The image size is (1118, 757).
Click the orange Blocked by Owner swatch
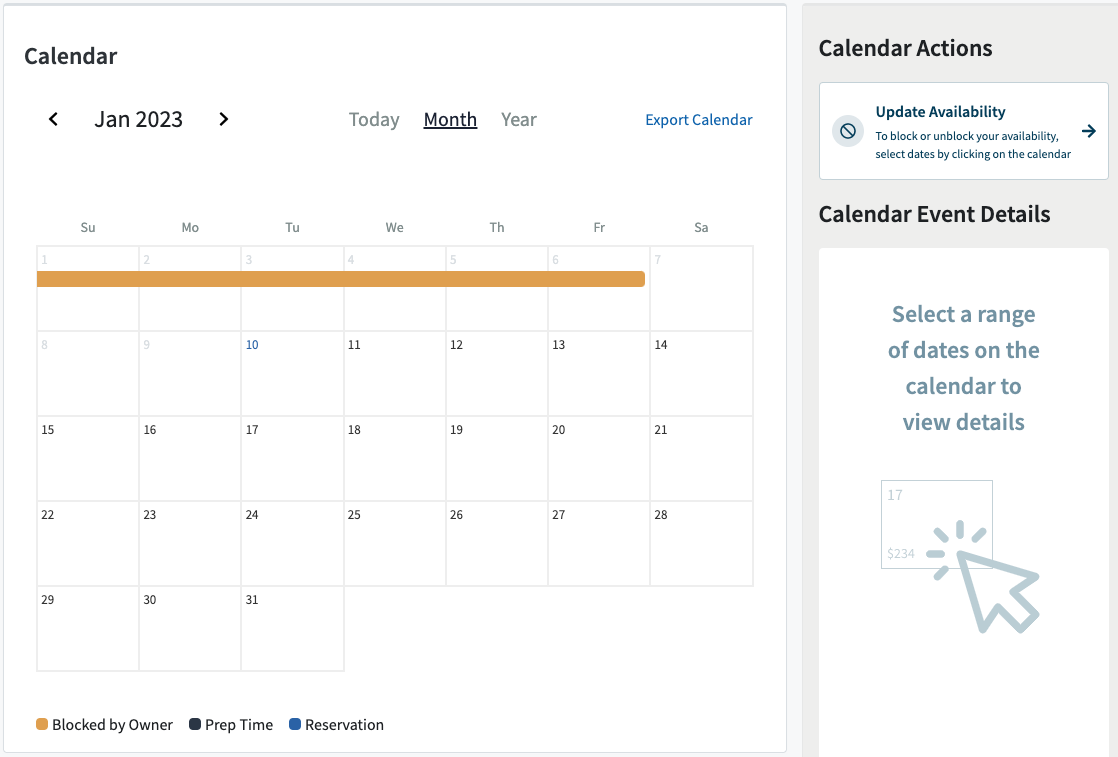(x=41, y=724)
